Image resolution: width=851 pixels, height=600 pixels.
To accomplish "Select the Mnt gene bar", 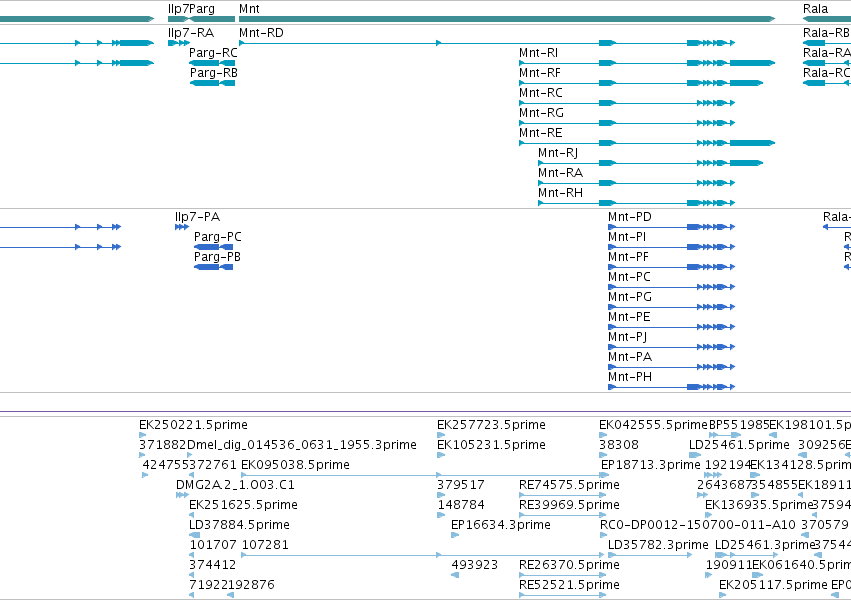I will pos(507,19).
